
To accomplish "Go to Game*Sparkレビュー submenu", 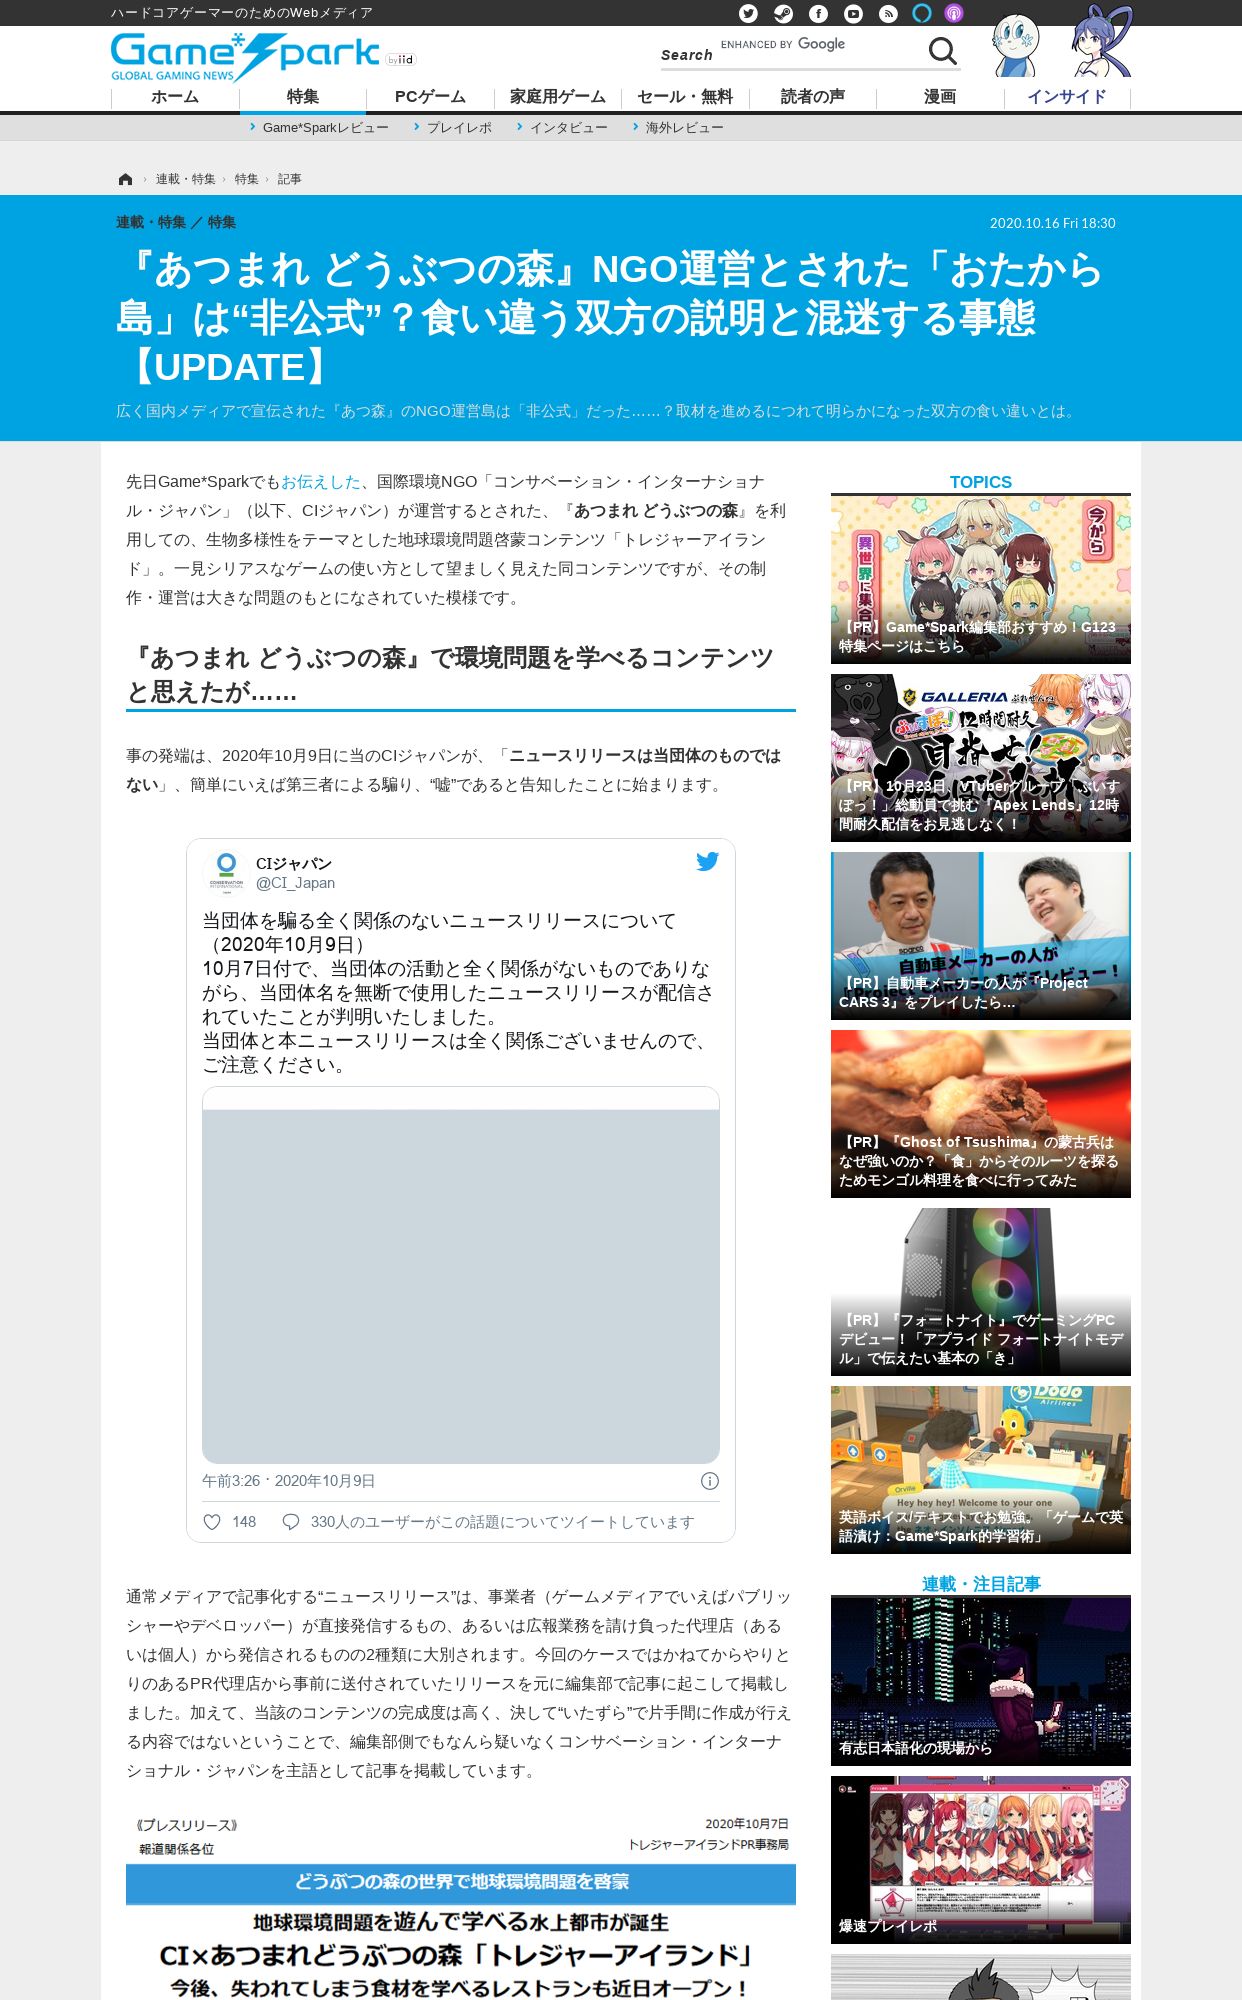I will (325, 128).
